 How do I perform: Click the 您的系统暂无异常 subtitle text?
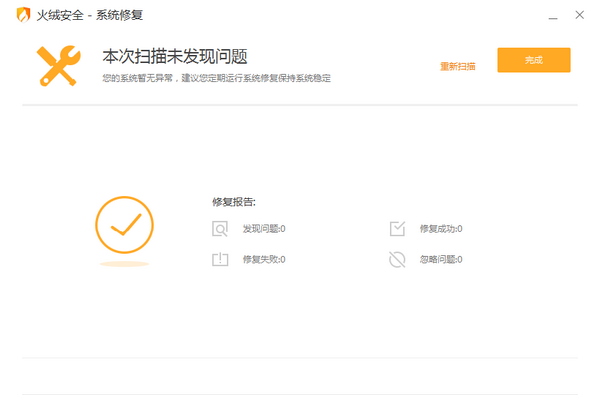[216, 78]
